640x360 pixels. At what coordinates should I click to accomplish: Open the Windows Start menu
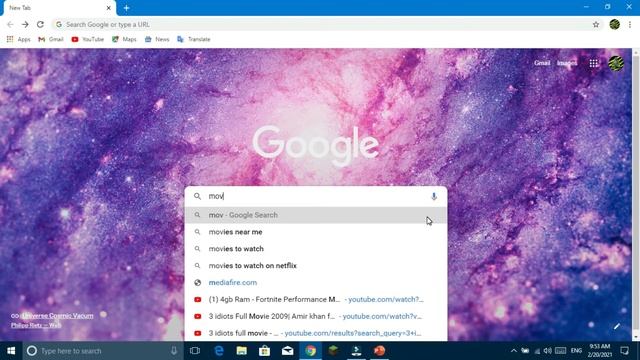point(11,351)
